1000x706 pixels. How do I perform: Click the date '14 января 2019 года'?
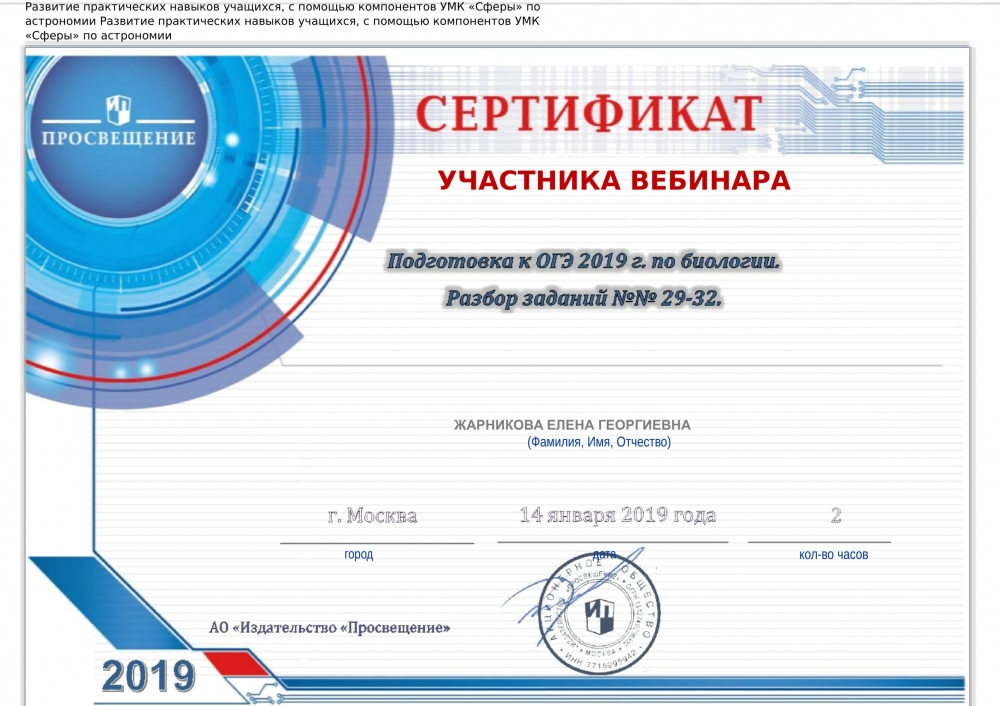point(617,515)
